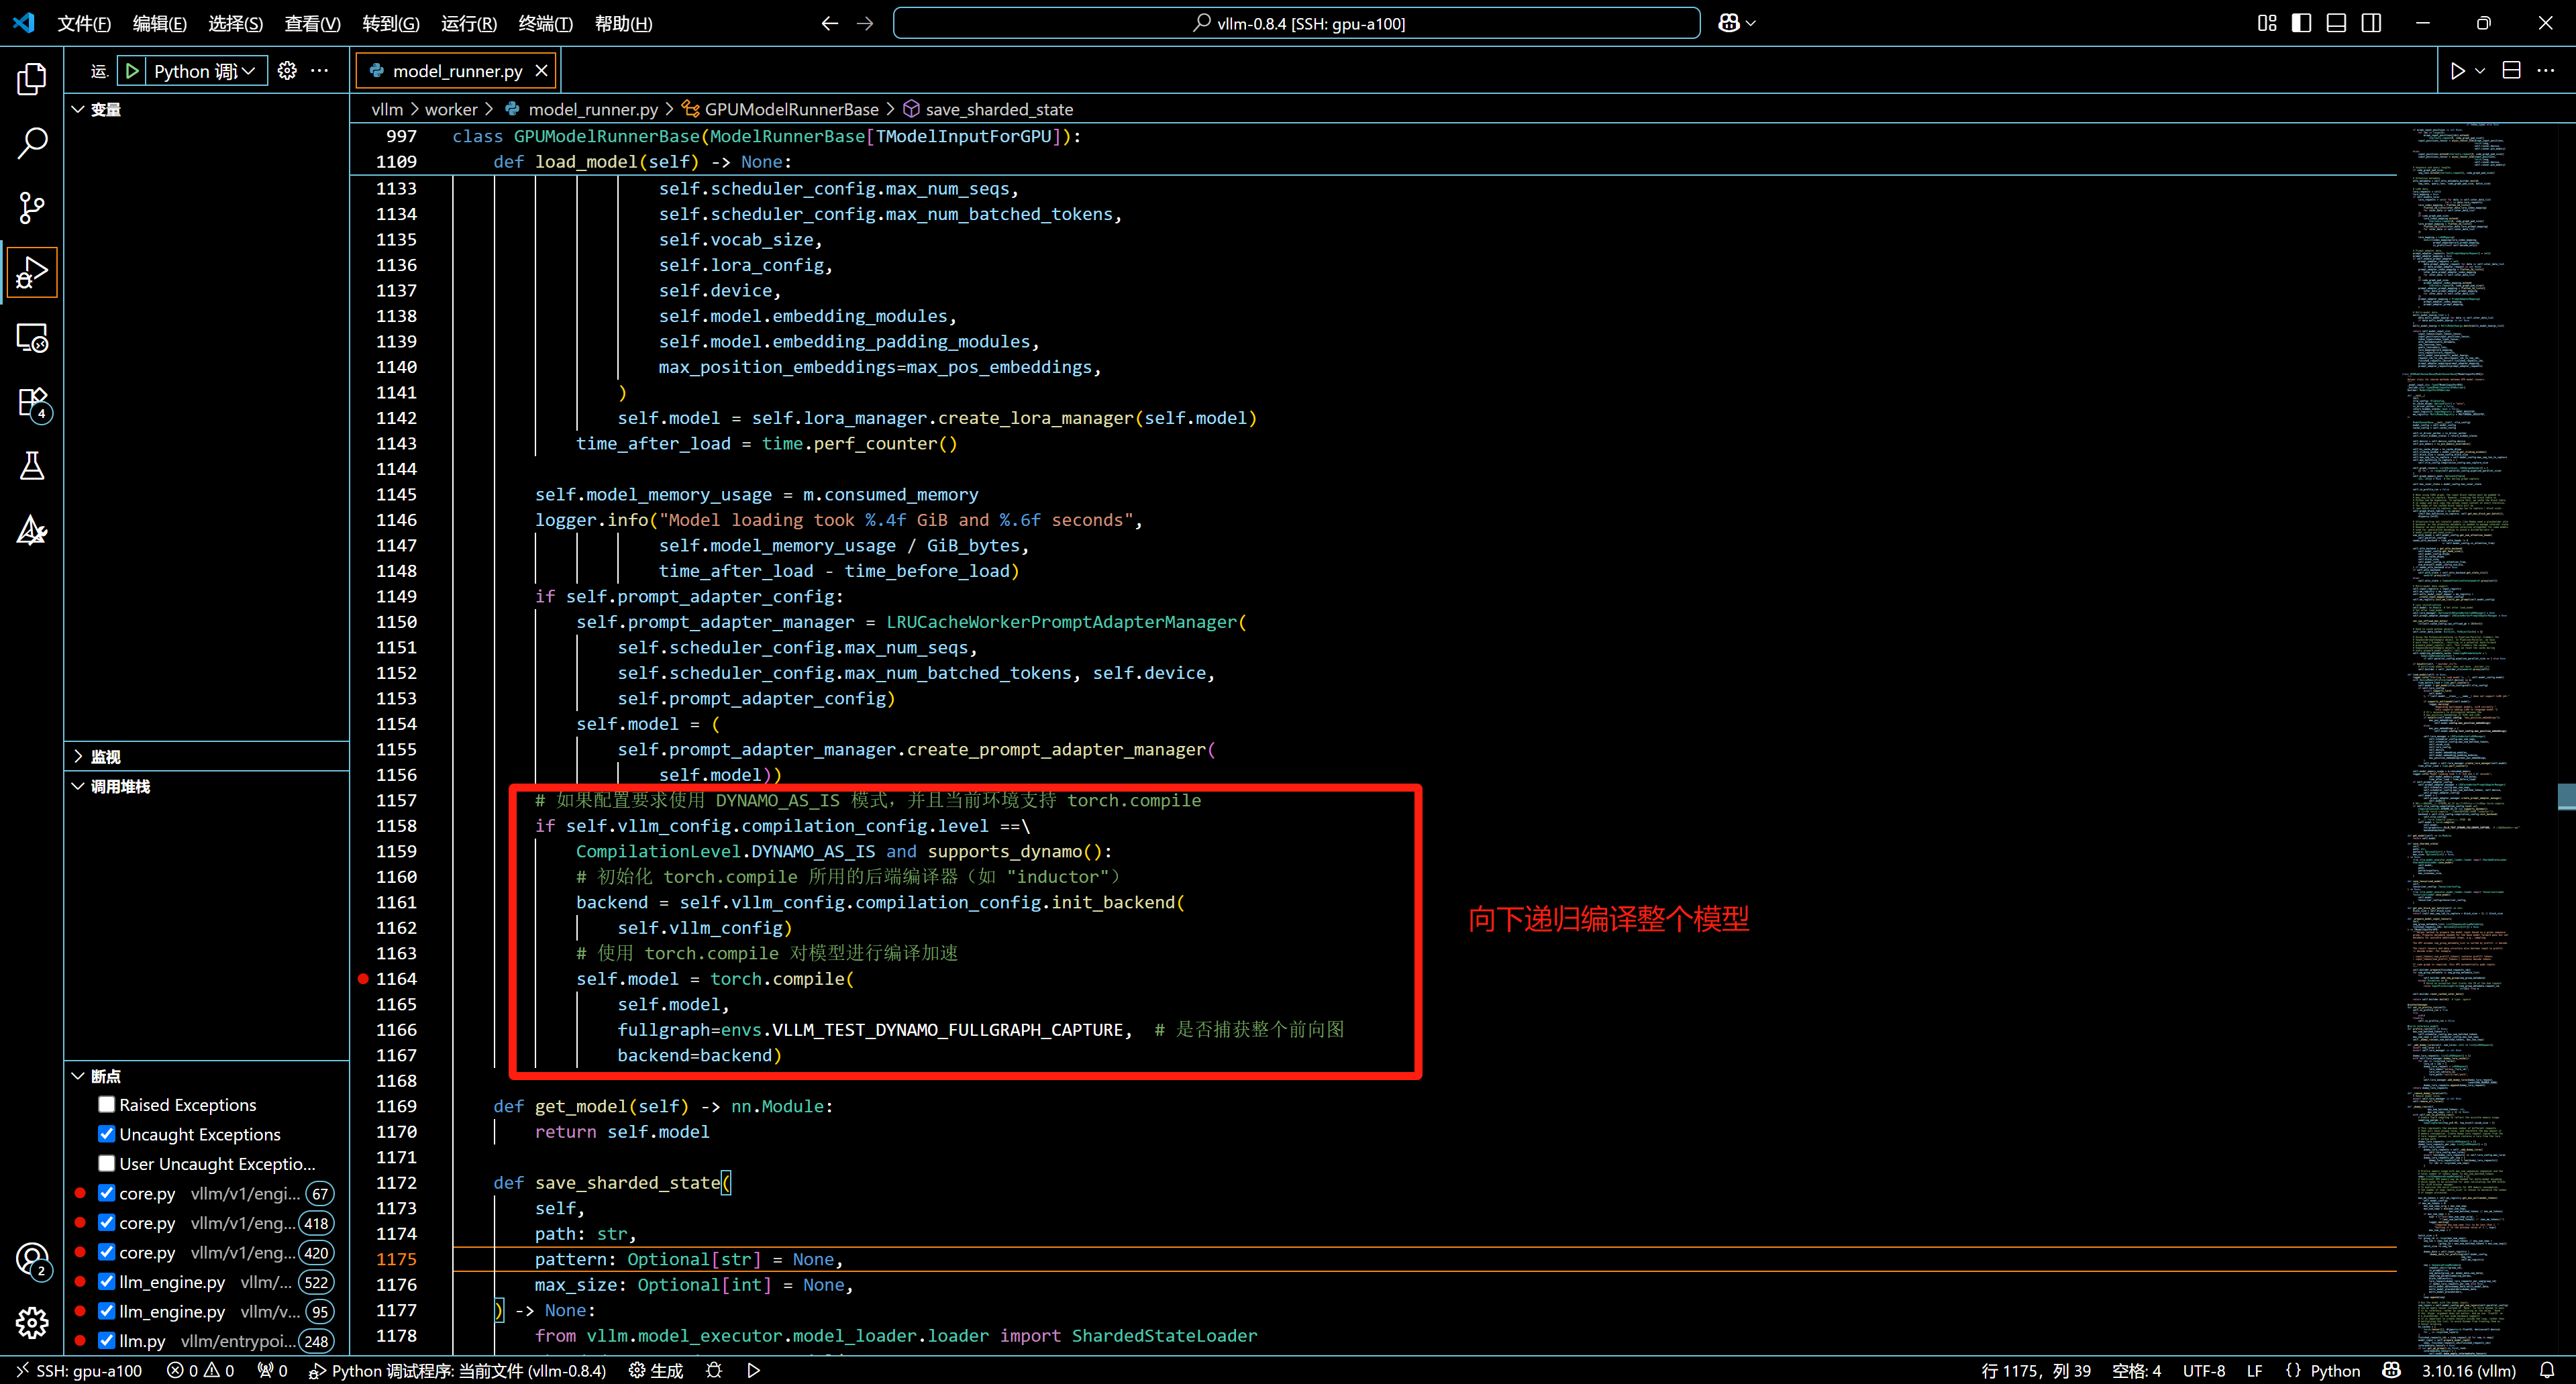Customize layout icon in title bar
2576x1384 pixels.
[2267, 23]
